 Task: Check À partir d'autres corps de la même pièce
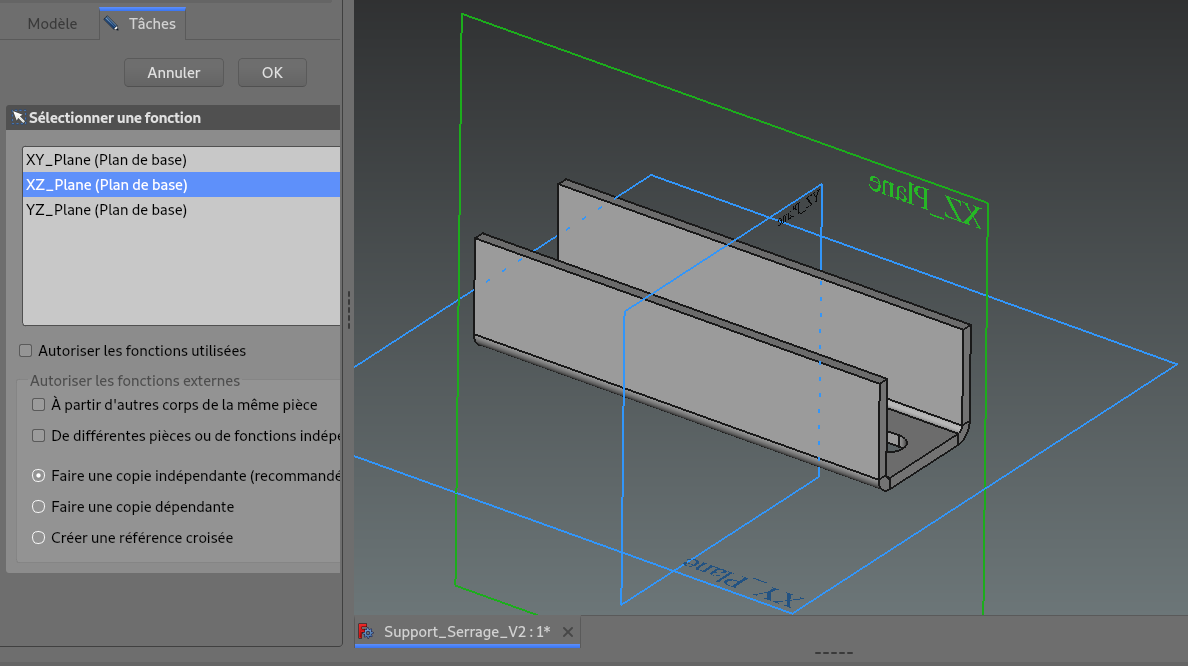(39, 405)
